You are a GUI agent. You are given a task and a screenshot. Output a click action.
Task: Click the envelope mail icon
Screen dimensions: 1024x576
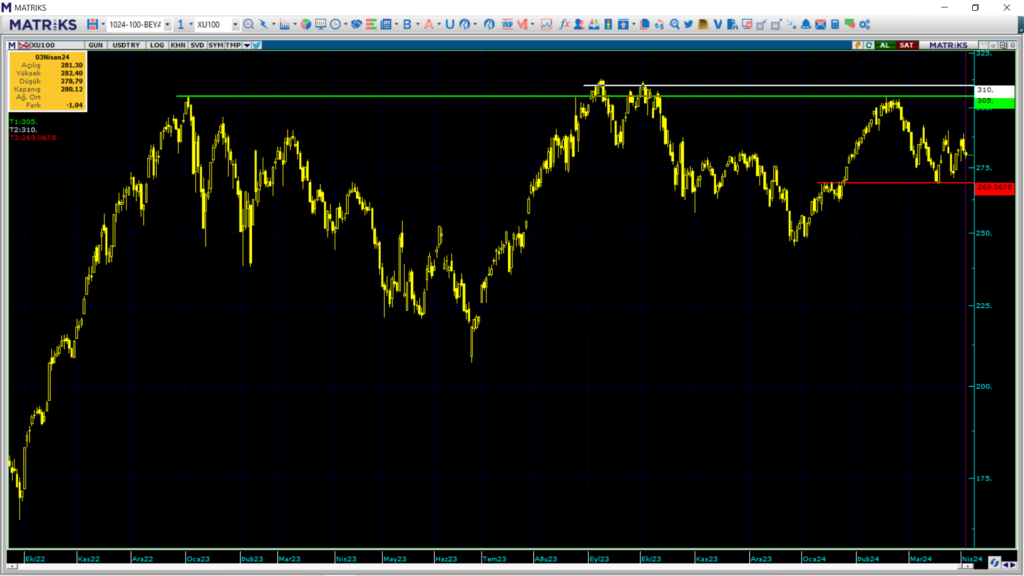coord(821,23)
